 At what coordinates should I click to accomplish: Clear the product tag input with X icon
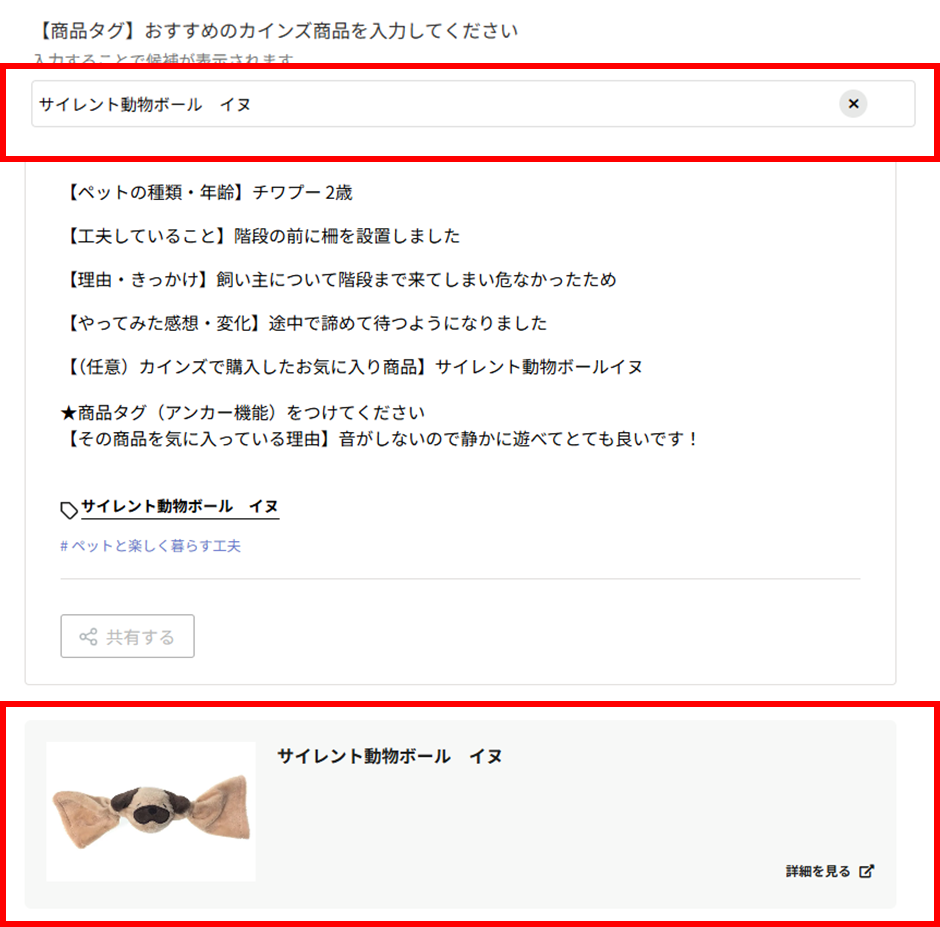click(x=853, y=104)
